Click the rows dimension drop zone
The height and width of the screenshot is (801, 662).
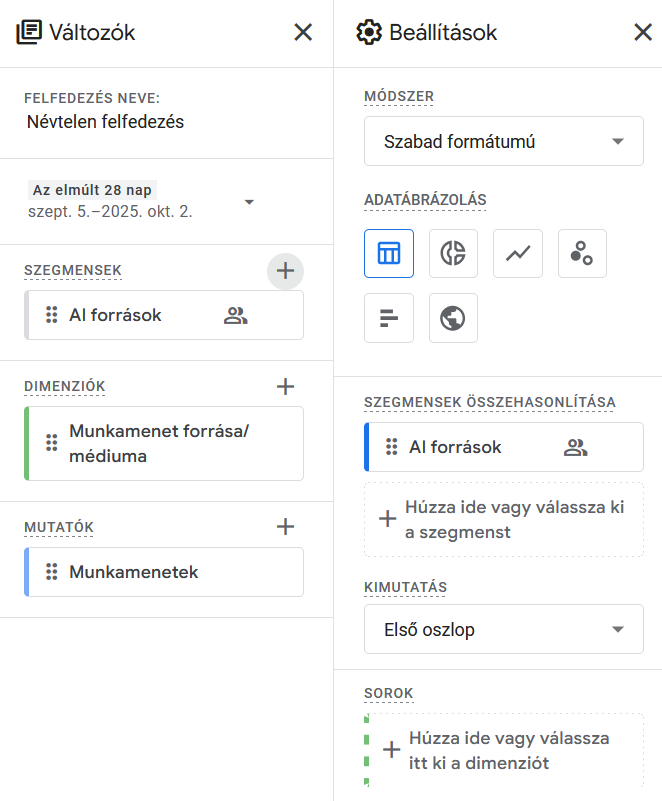[503, 750]
